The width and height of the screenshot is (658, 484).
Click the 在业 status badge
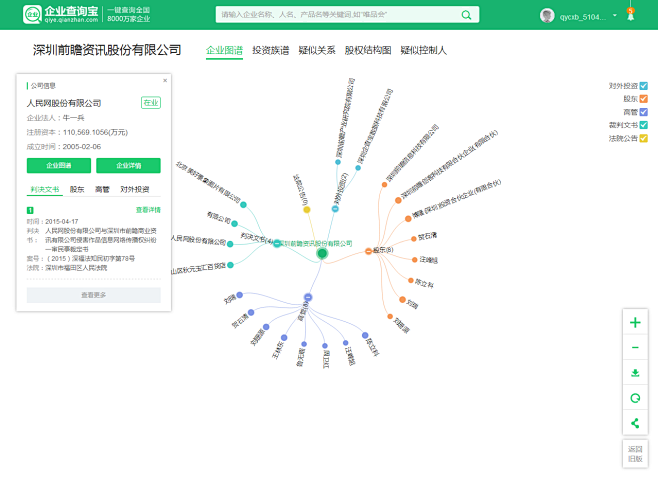pos(151,103)
